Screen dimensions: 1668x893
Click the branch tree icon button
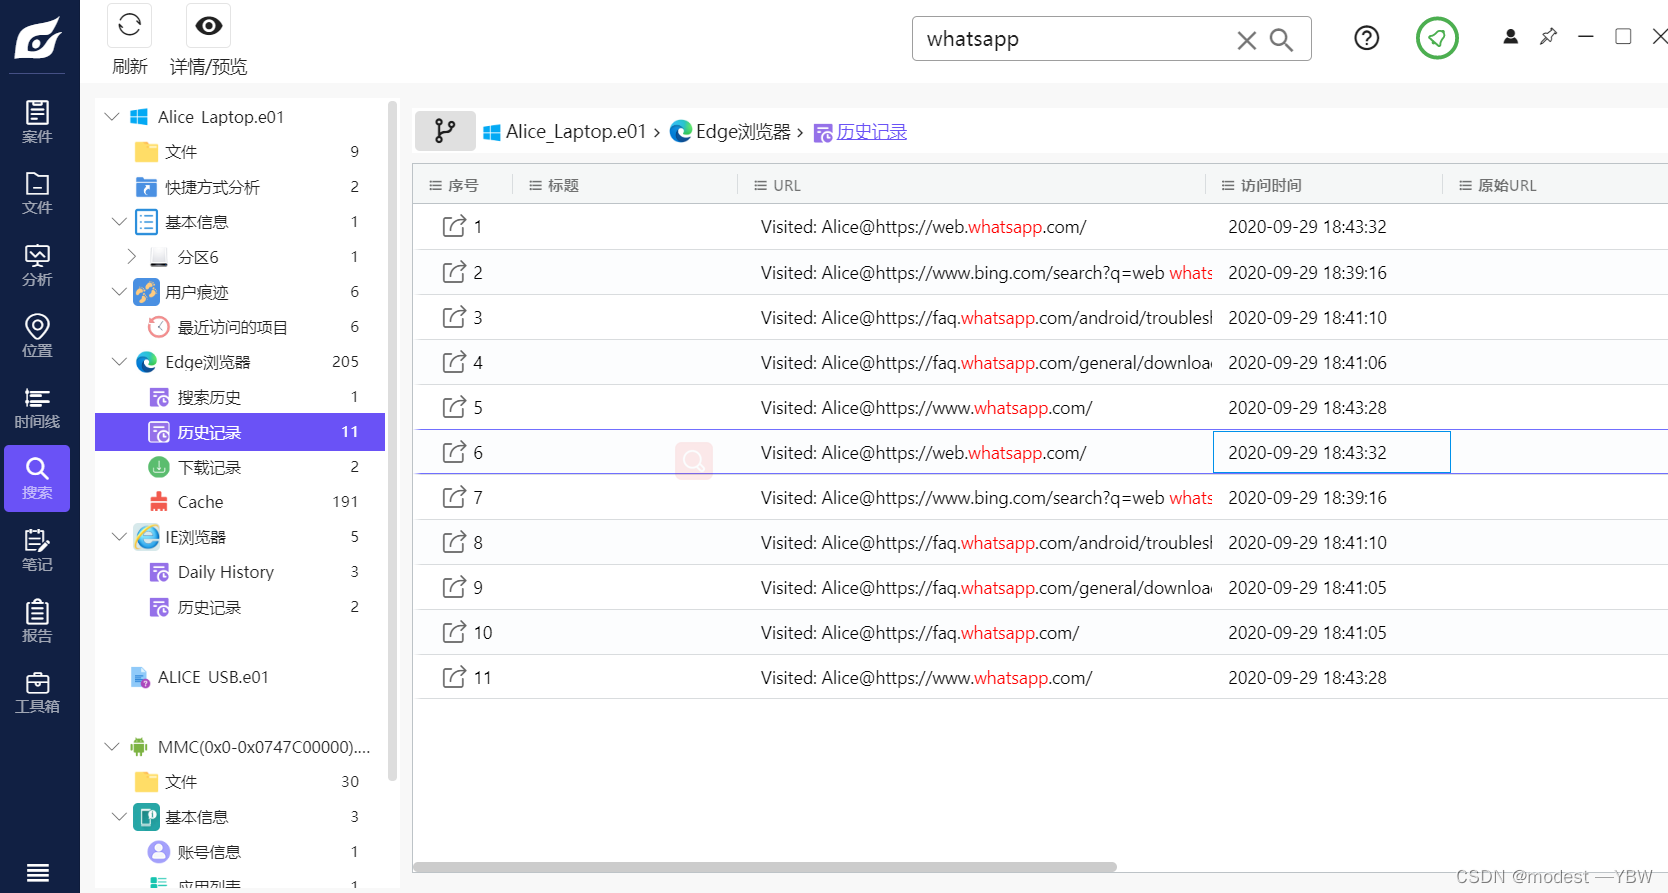[445, 131]
